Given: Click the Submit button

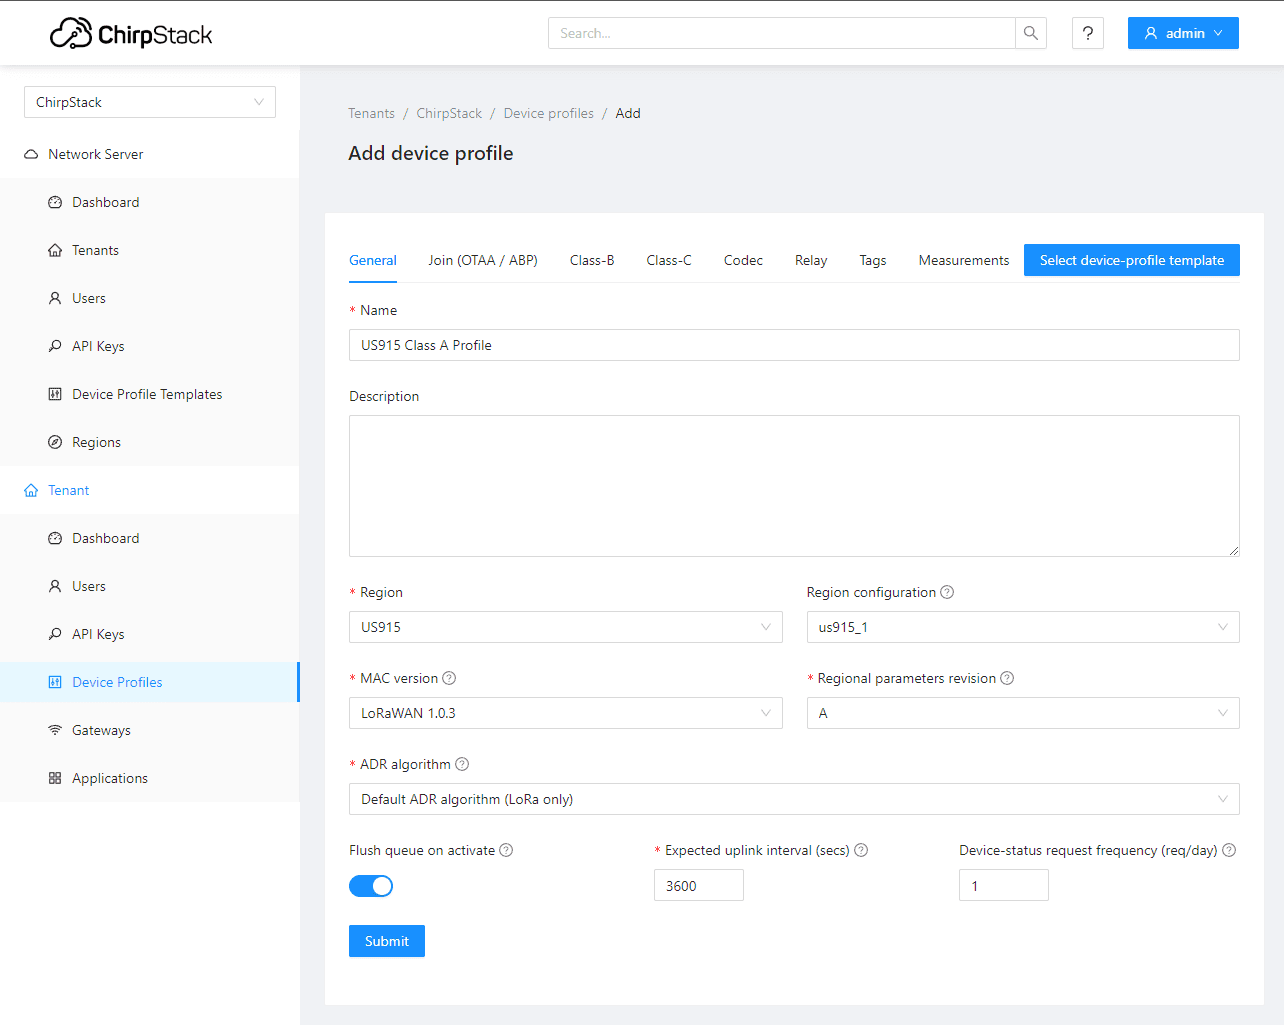Looking at the screenshot, I should click(x=386, y=941).
